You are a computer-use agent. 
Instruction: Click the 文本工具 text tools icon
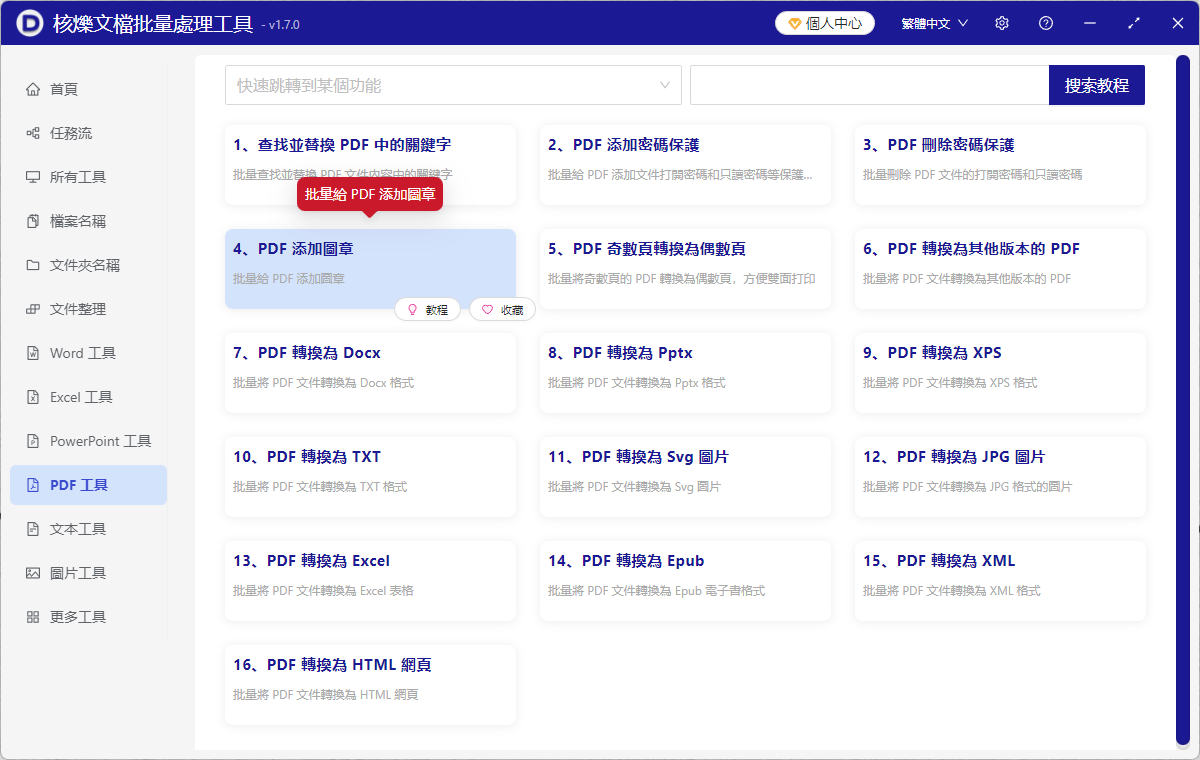[34, 528]
